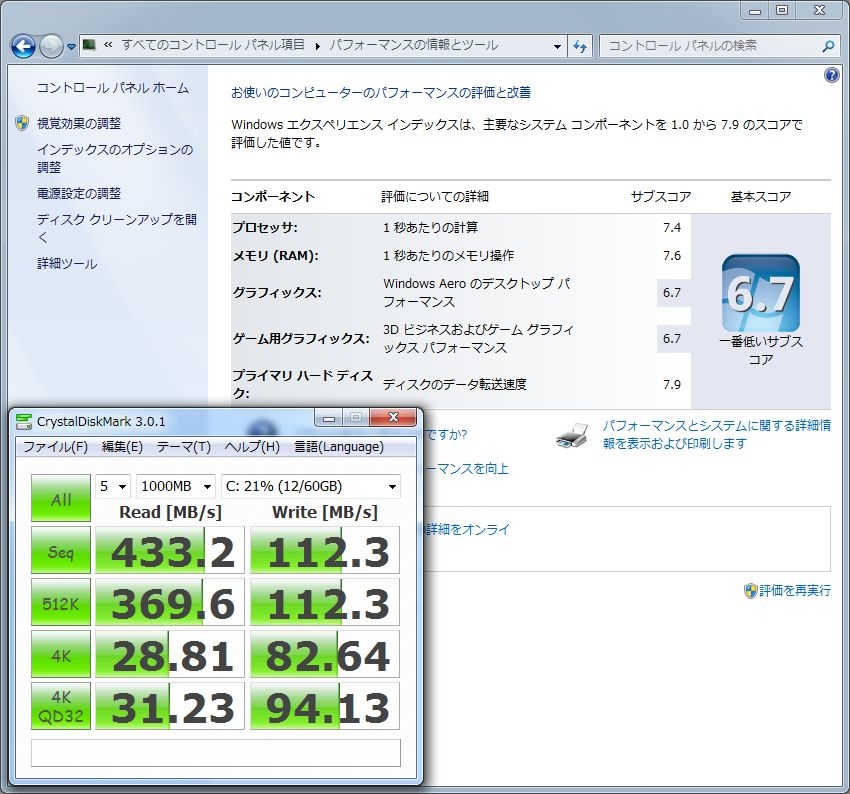Click the CrystalDiskMark title bar icon
The height and width of the screenshot is (794, 850).
23,419
